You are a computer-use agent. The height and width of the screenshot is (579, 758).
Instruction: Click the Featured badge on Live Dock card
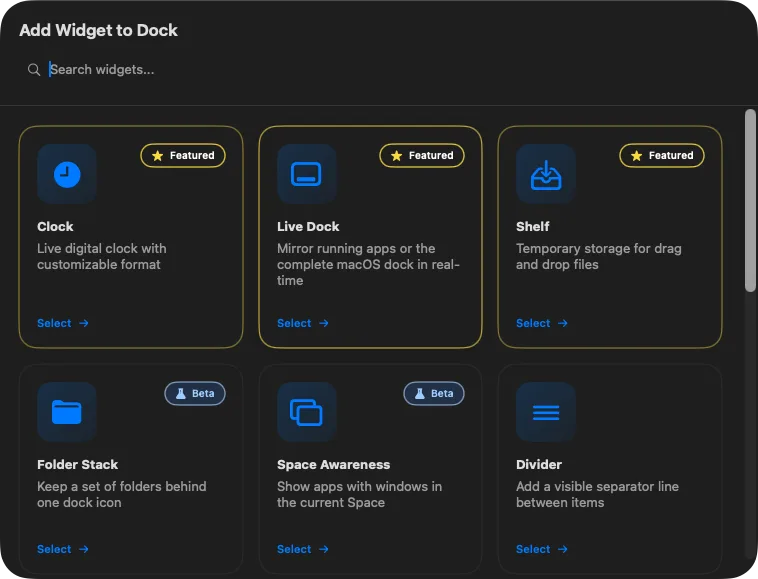422,156
